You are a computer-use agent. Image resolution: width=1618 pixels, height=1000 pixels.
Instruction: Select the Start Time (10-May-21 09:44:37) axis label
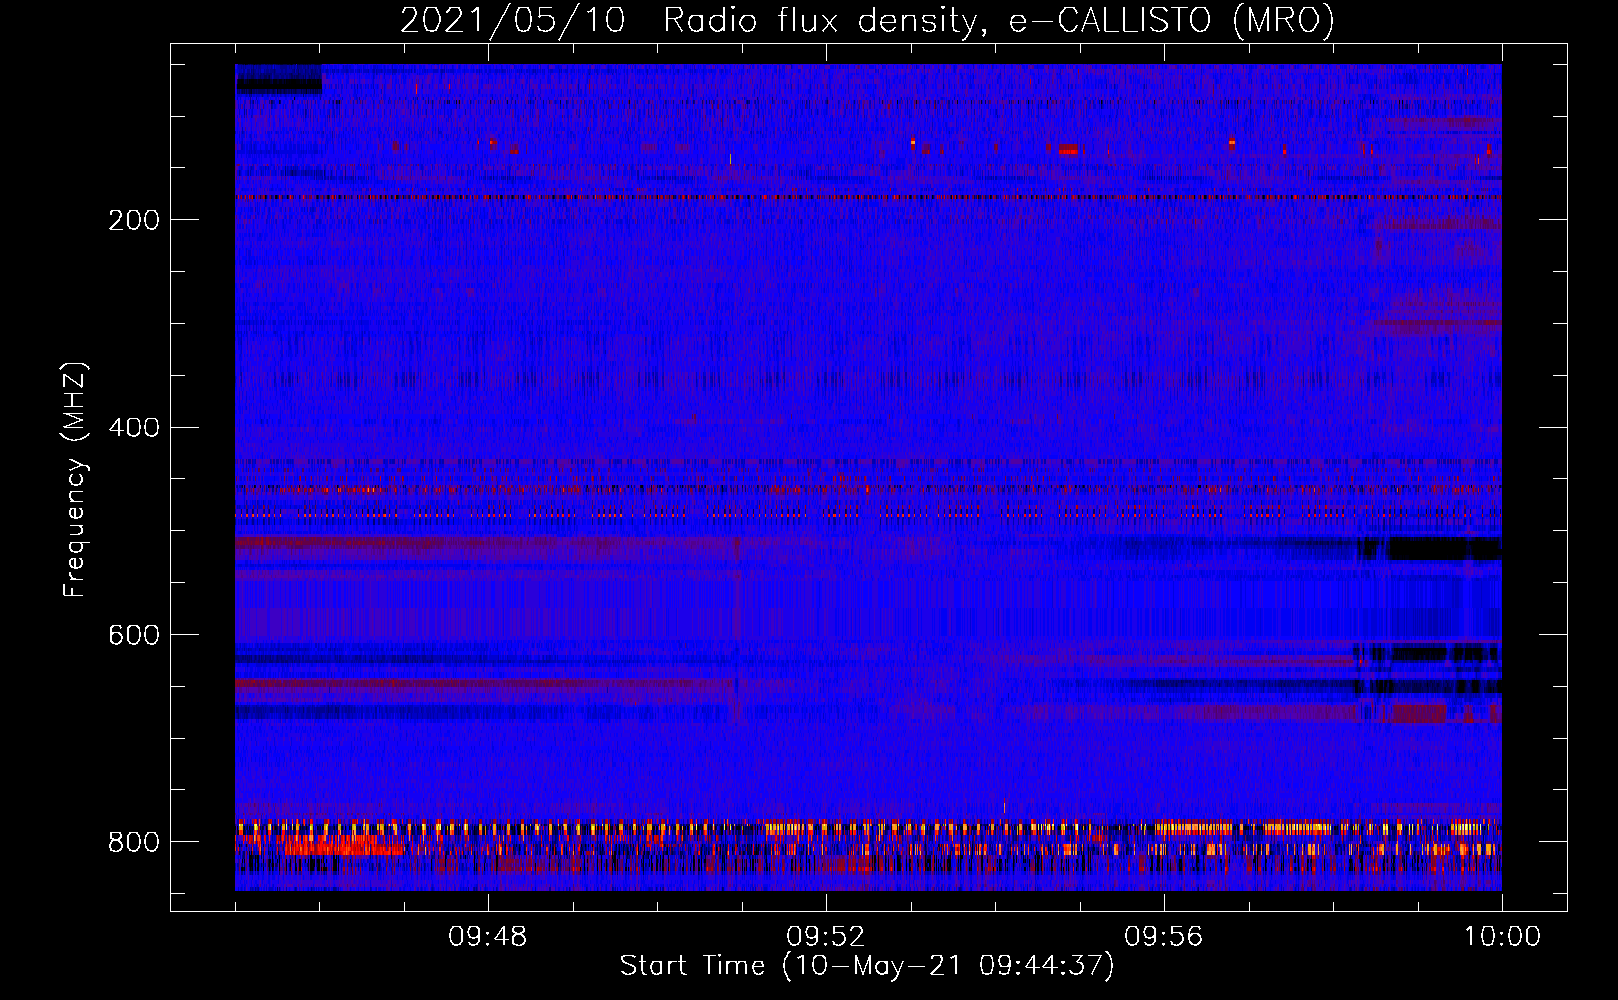pyautogui.click(x=867, y=966)
